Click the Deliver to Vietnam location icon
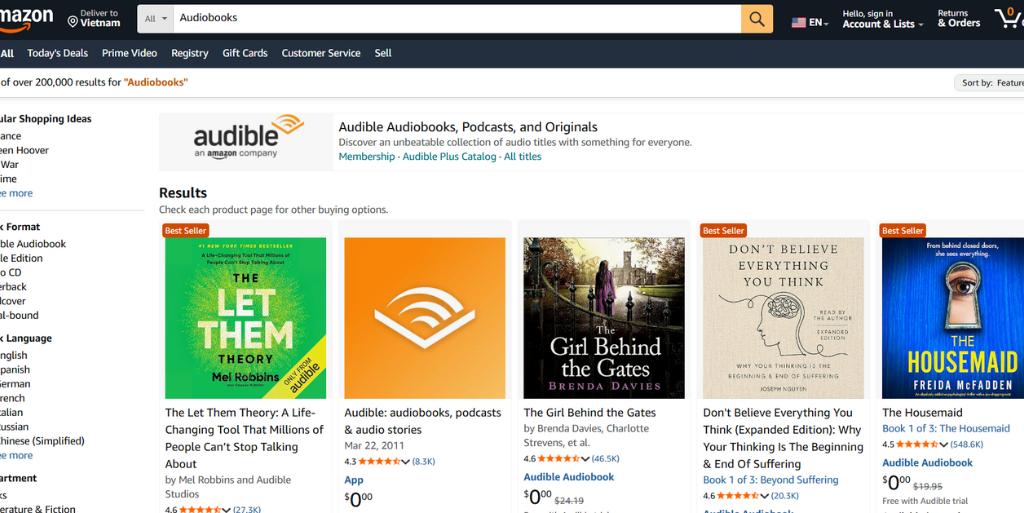 73,21
